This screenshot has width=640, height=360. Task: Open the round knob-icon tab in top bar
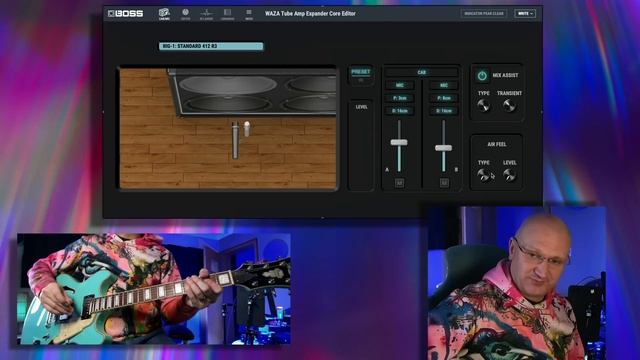(x=185, y=14)
